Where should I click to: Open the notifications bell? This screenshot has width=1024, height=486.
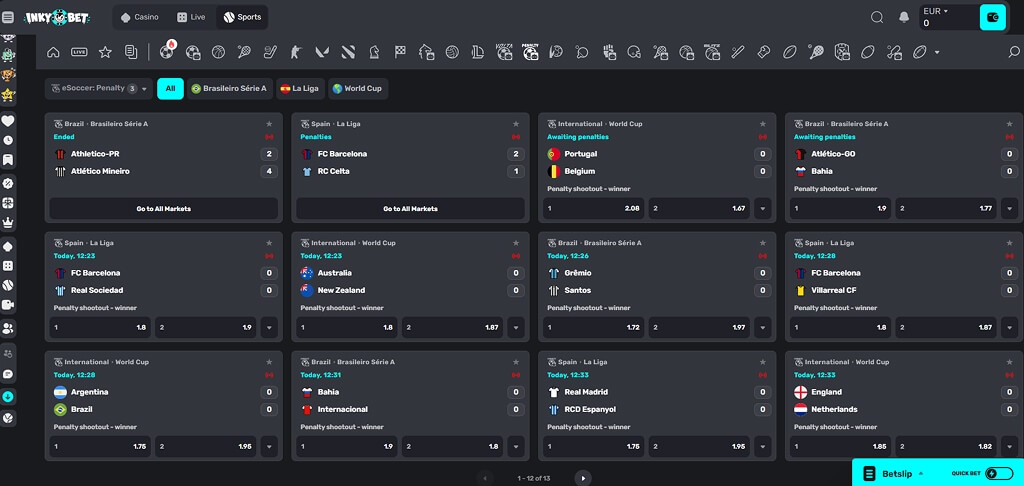click(x=904, y=18)
